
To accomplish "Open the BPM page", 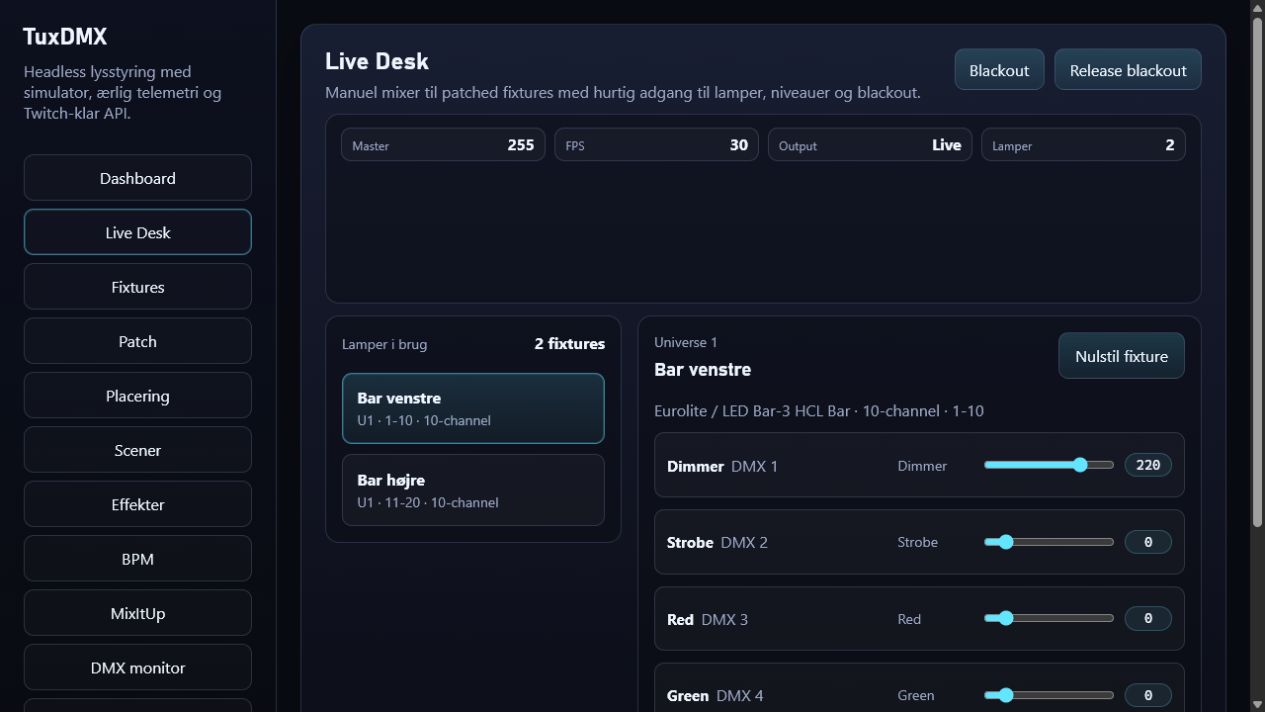I will click(137, 559).
